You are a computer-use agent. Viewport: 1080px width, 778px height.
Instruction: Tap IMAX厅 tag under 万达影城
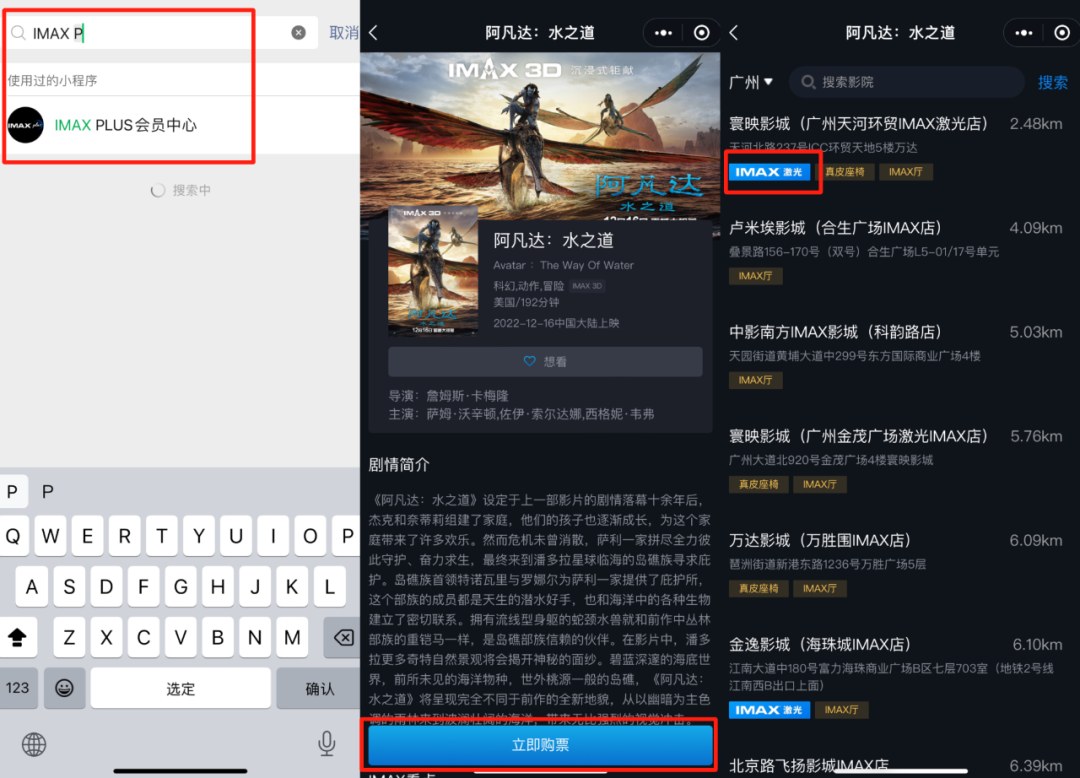820,588
